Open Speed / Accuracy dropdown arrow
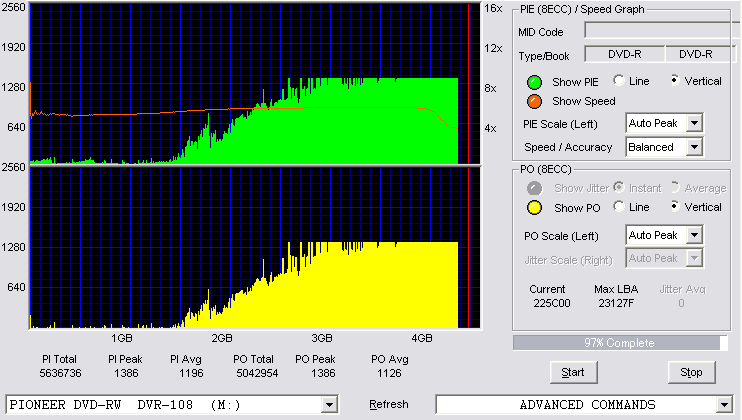Screen dimensions: 742x420 694,147
